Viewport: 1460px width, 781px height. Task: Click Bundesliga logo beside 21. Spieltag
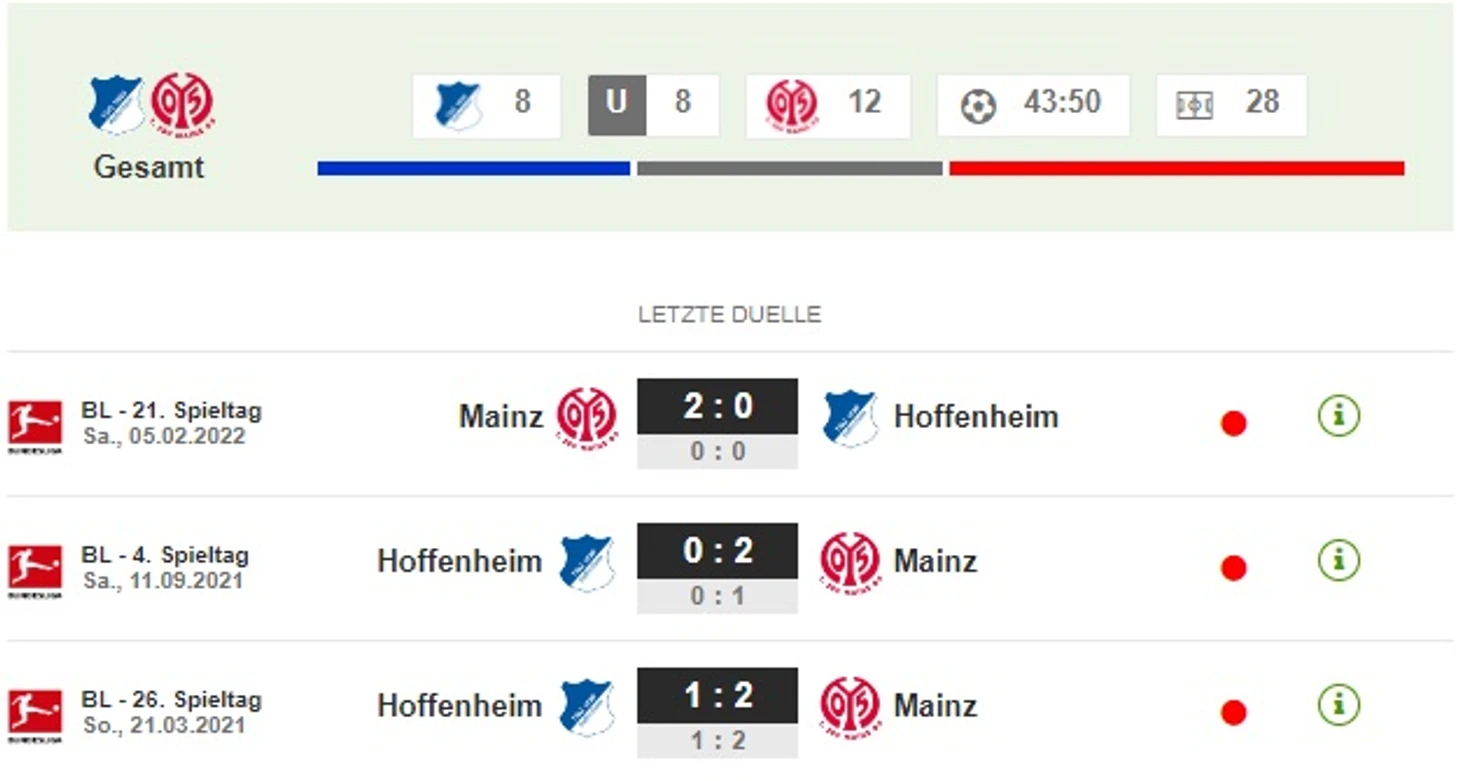coord(35,427)
